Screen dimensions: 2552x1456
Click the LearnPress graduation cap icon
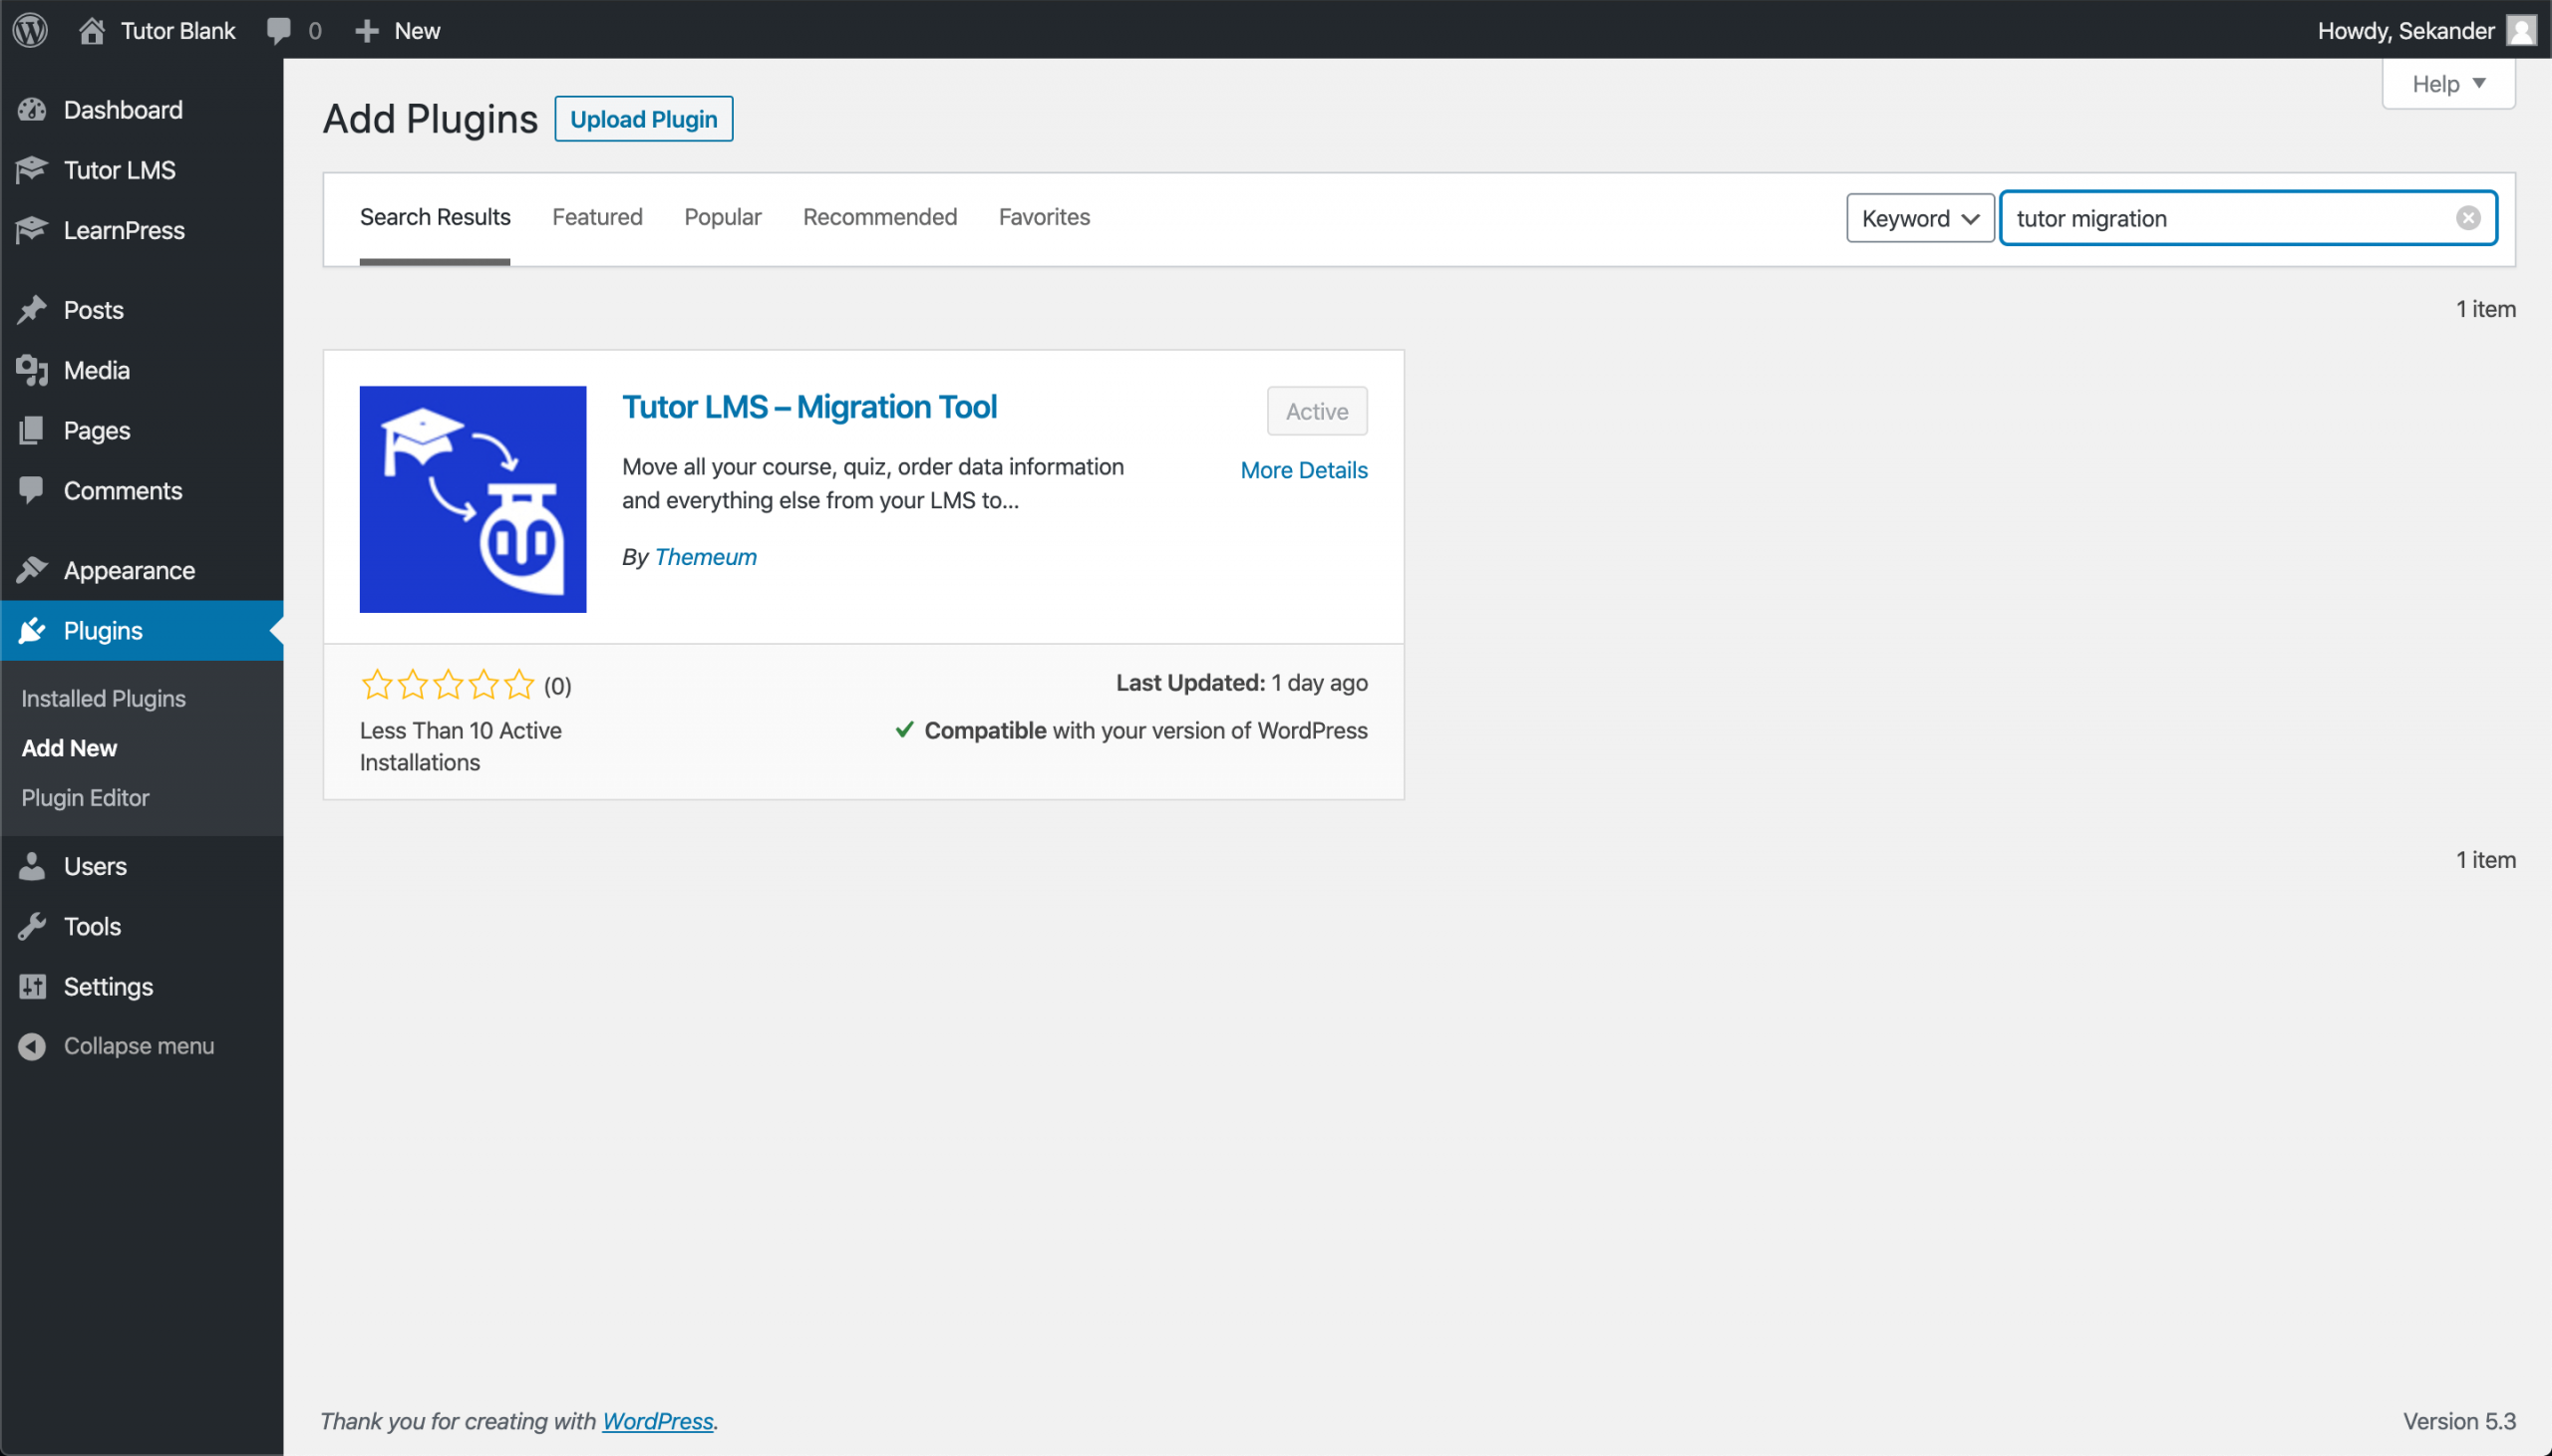[32, 230]
